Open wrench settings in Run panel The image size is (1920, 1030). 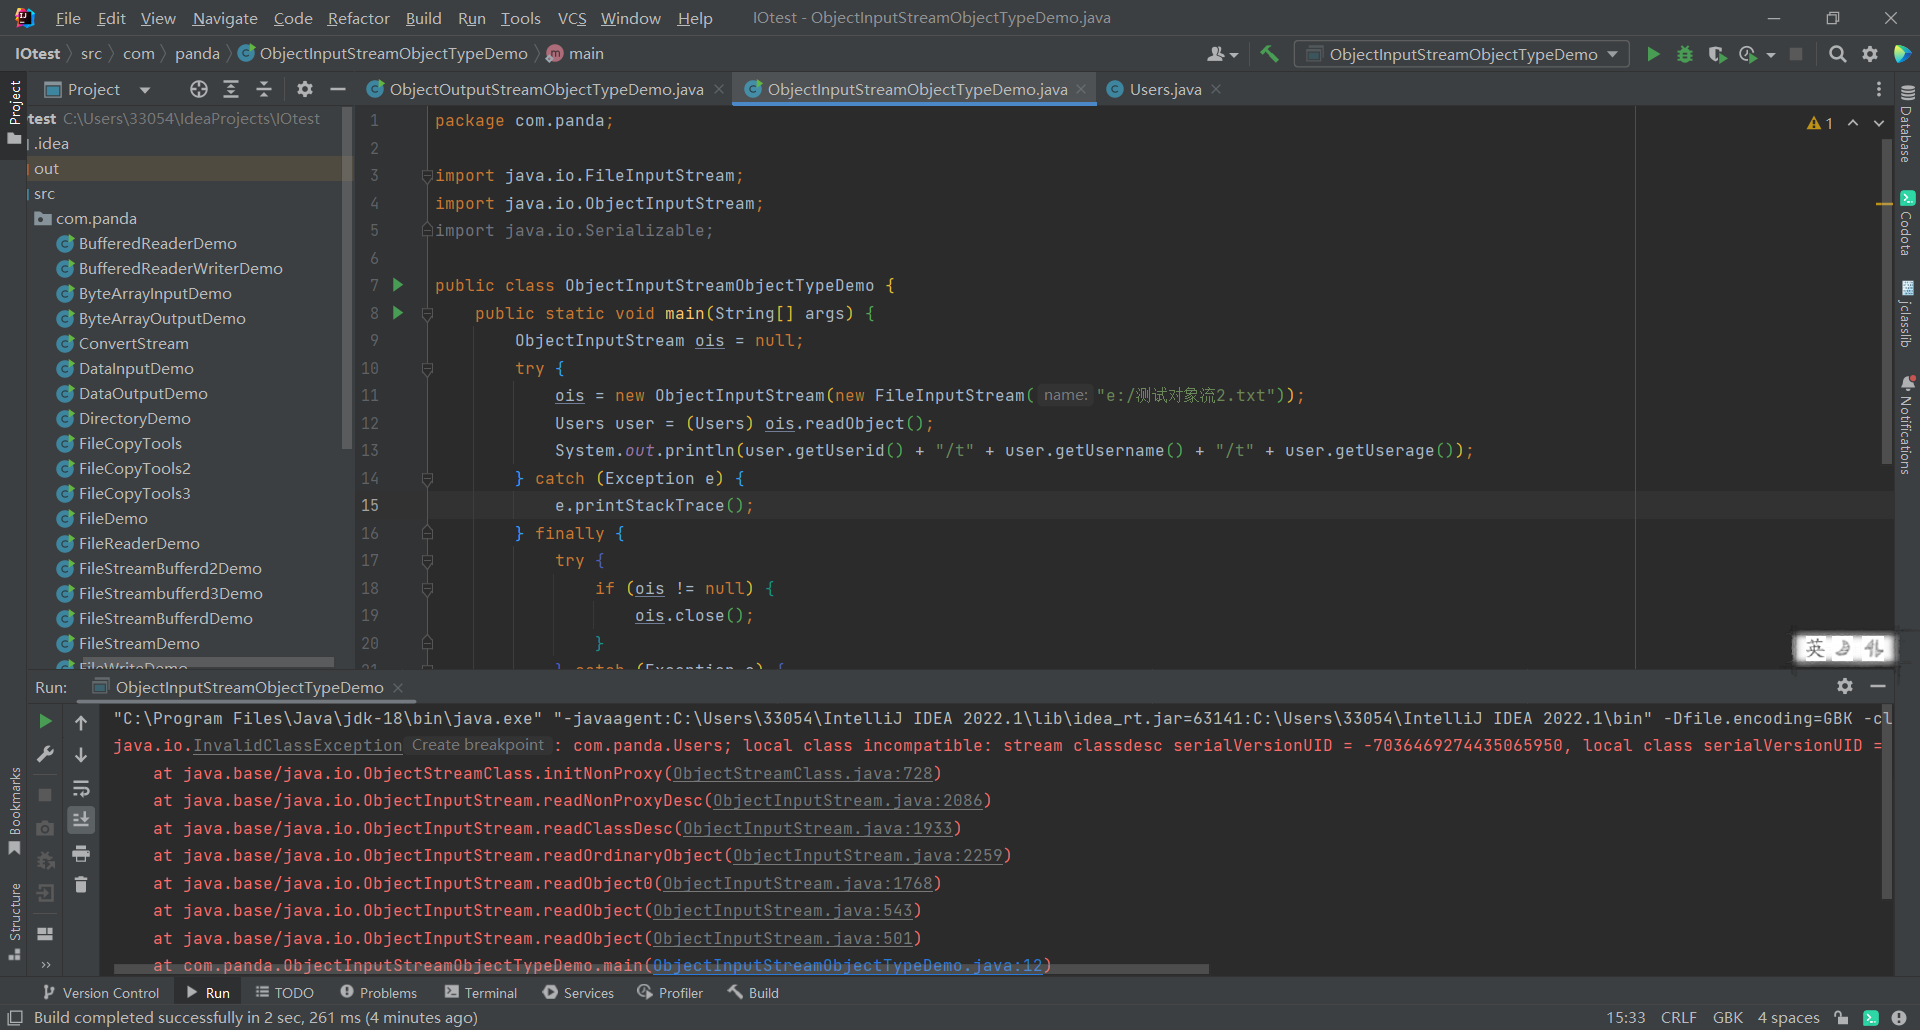point(45,754)
